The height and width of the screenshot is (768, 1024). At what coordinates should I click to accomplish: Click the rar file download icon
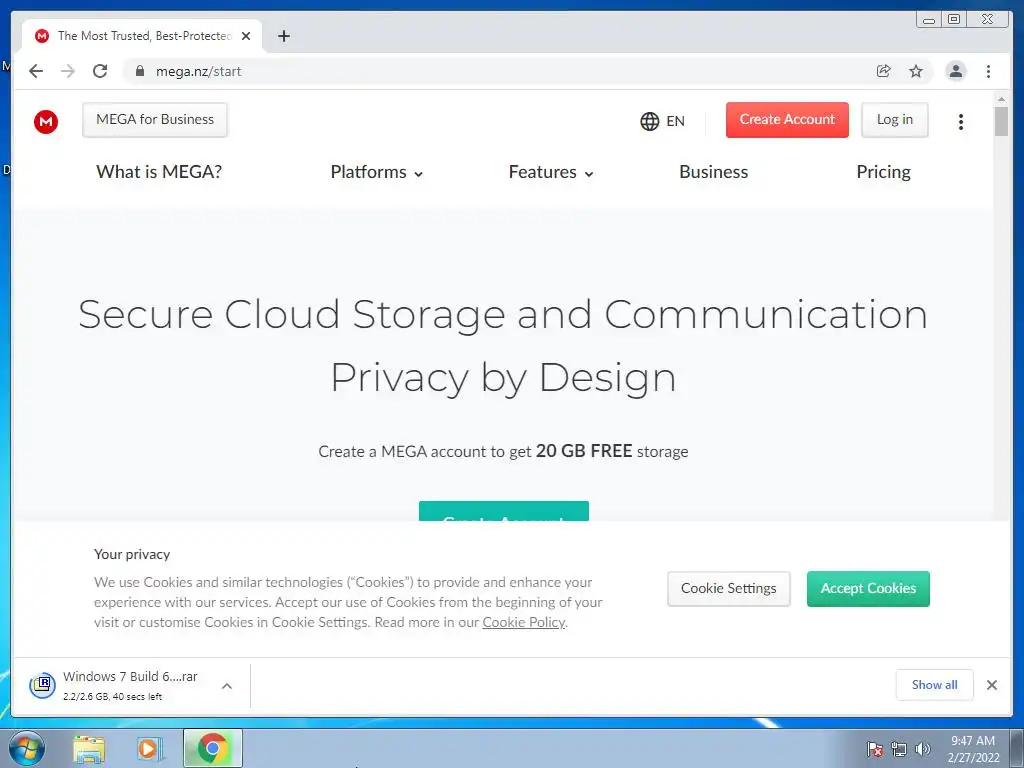tap(42, 685)
